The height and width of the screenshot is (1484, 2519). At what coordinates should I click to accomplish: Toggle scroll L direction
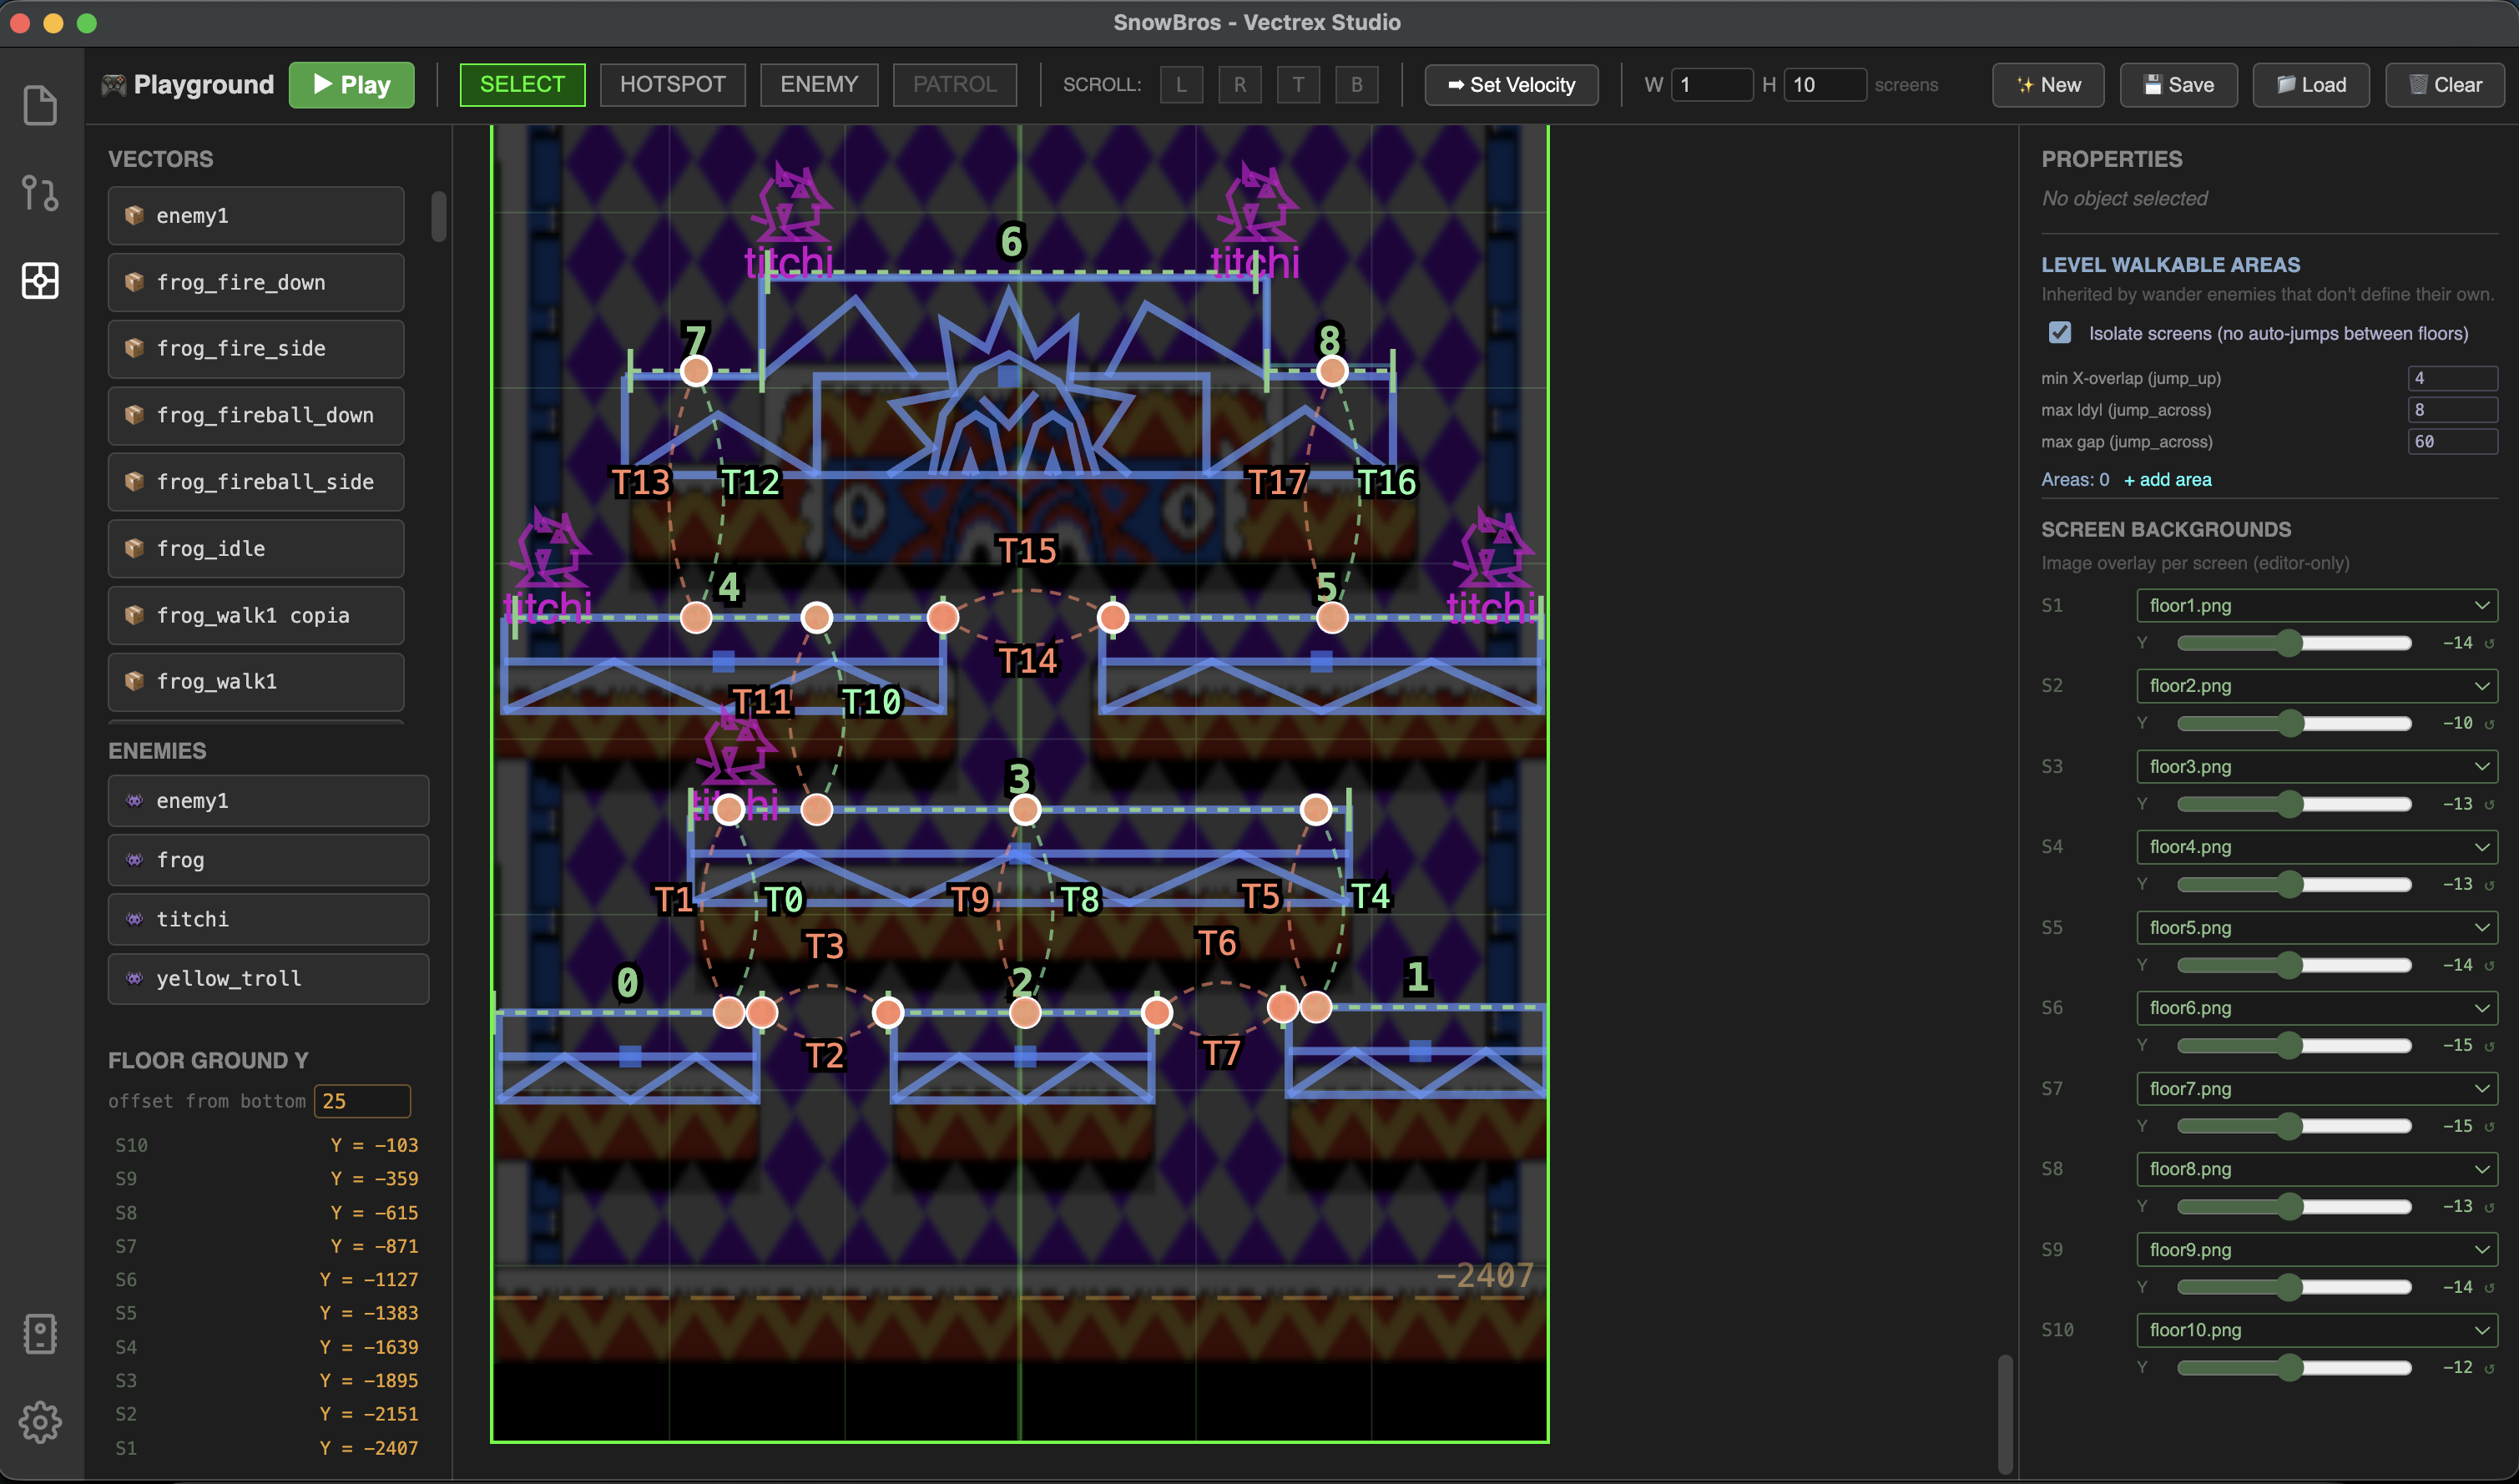(1181, 85)
